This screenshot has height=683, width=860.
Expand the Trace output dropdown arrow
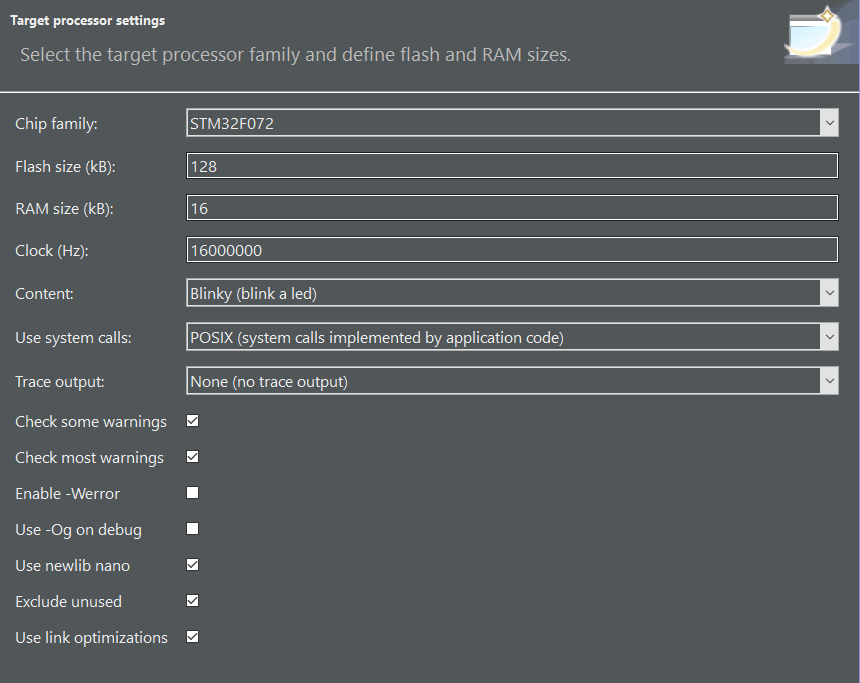[829, 381]
